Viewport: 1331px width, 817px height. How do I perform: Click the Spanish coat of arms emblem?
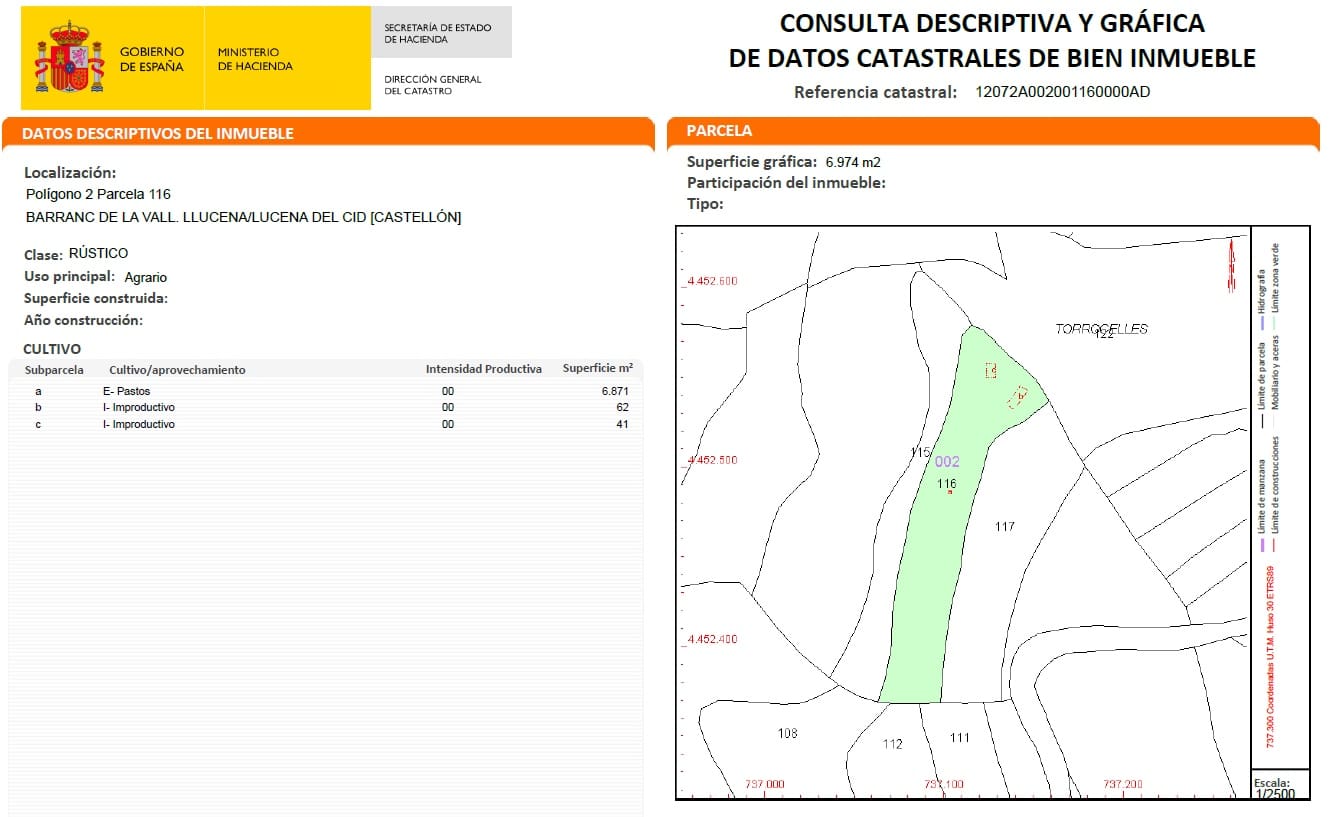(70, 58)
